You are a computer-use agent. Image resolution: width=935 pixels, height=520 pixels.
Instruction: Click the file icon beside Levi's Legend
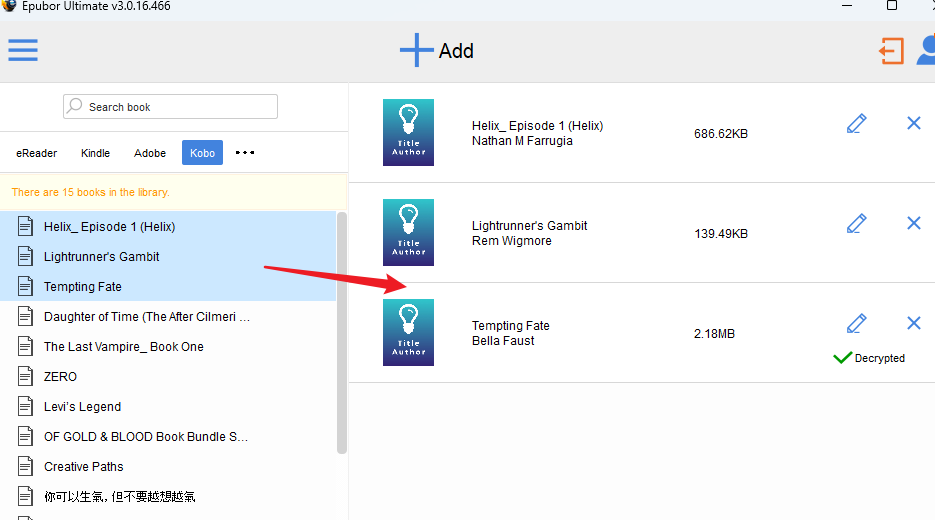[25, 407]
